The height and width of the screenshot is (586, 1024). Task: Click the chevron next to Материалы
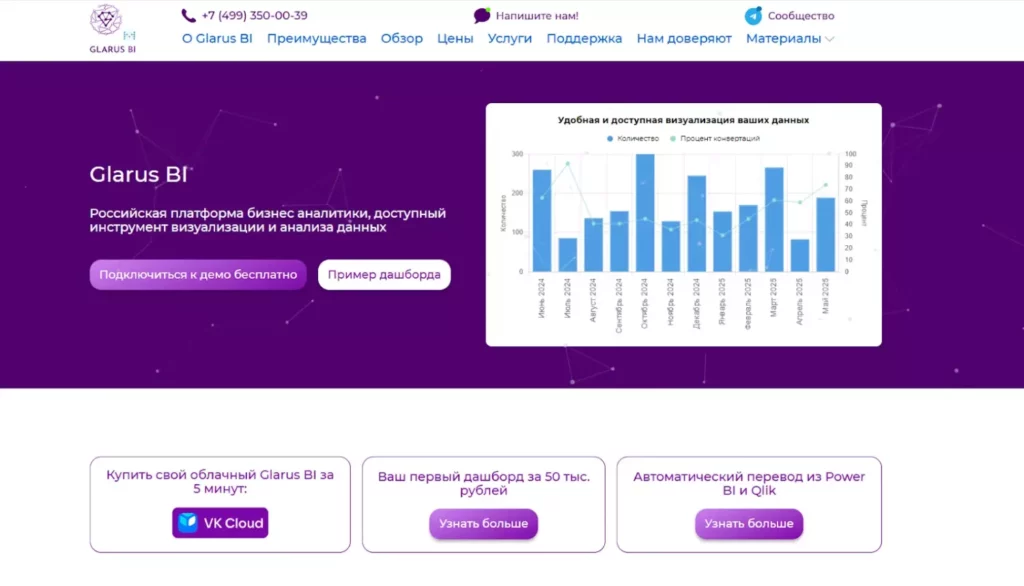[829, 39]
